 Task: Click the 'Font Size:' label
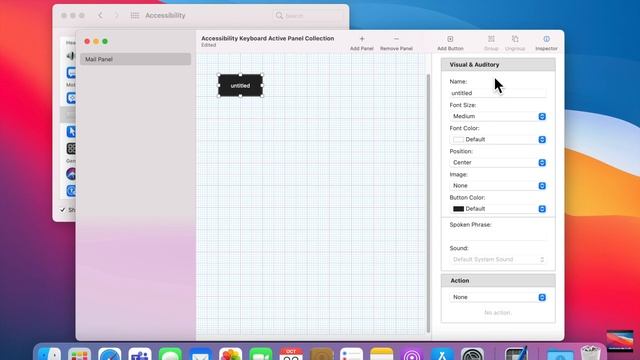tap(463, 105)
